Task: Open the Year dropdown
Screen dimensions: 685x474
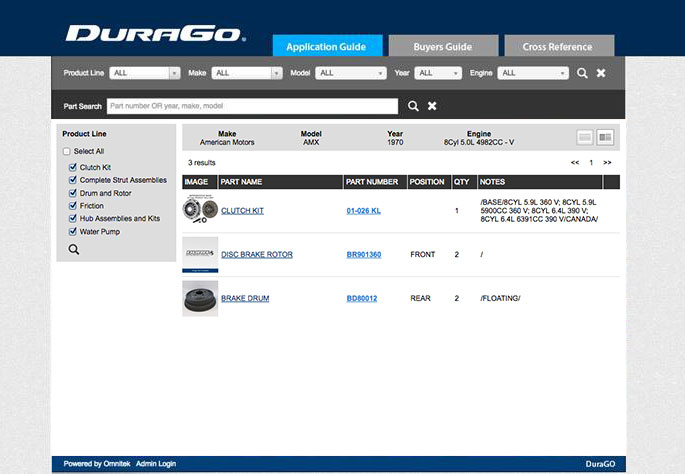Action: pyautogui.click(x=438, y=73)
